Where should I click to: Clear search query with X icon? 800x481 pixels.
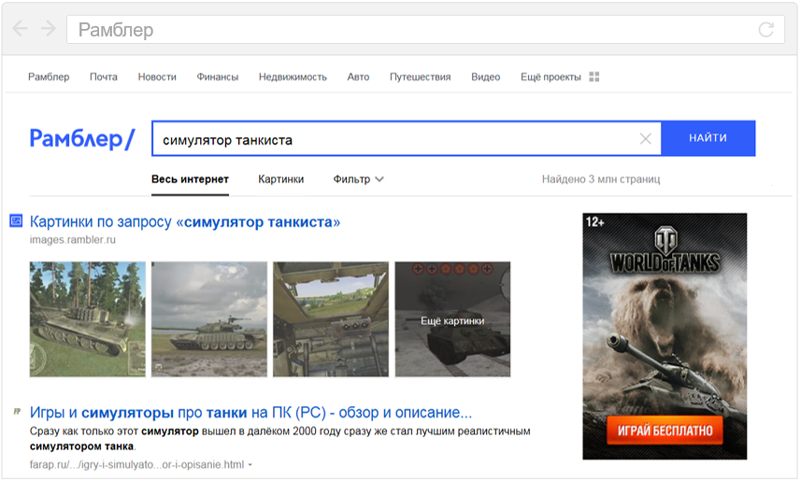click(645, 138)
